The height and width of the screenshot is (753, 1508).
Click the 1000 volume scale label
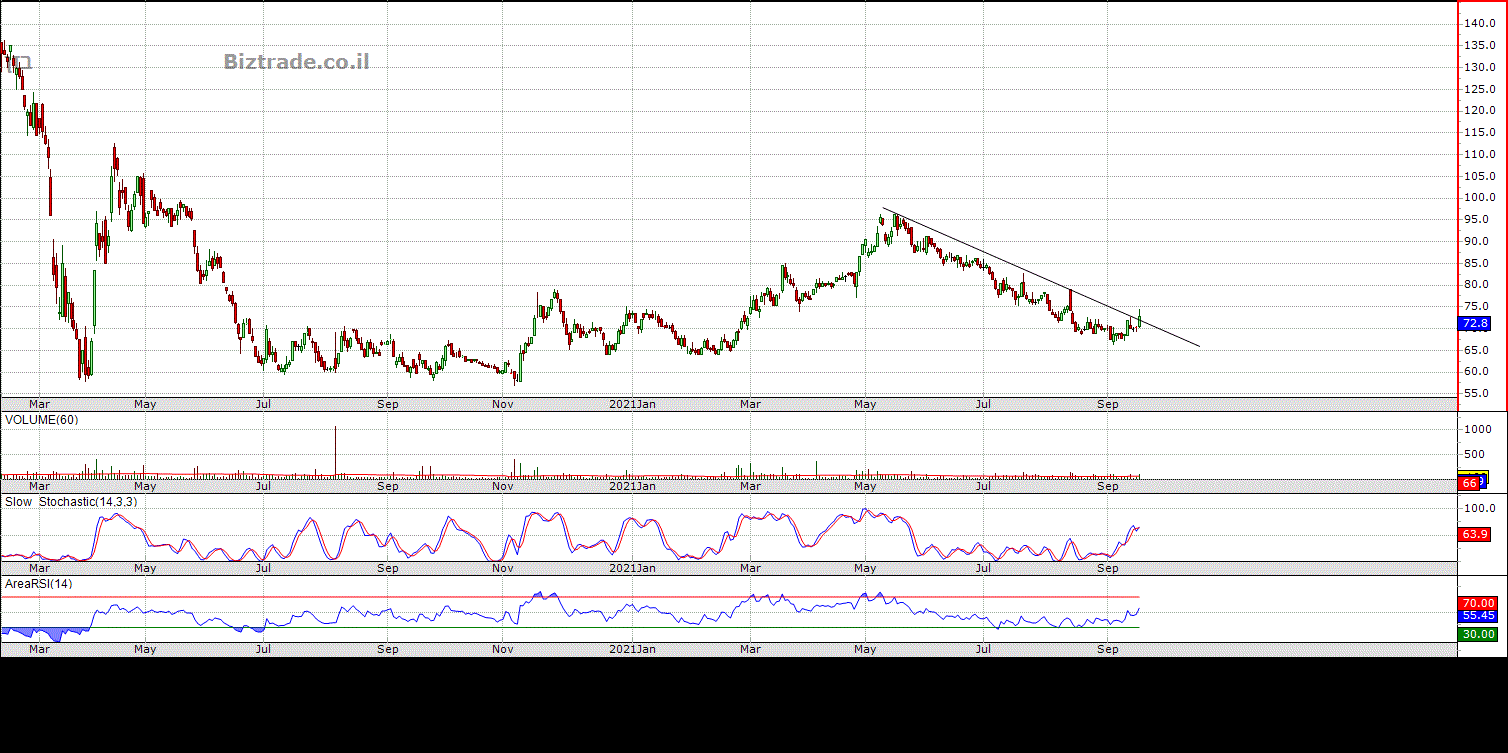pos(1477,429)
